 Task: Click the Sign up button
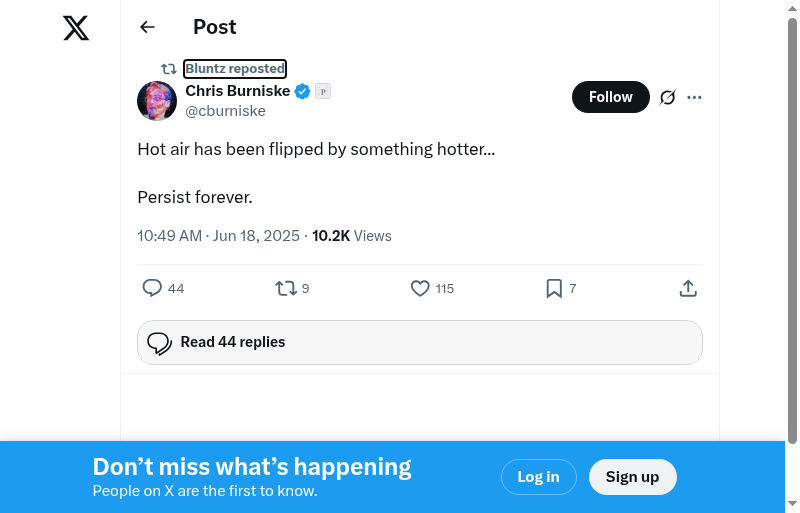coord(632,477)
